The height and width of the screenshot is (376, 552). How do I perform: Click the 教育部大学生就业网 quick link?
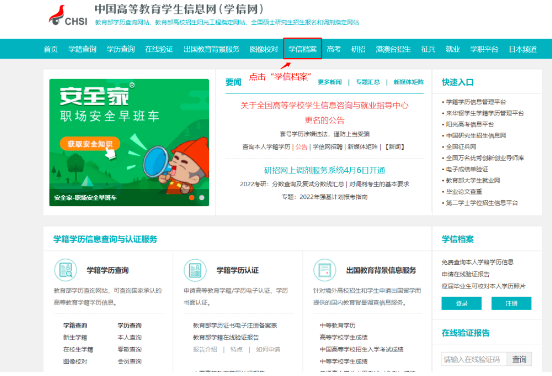coord(473,180)
